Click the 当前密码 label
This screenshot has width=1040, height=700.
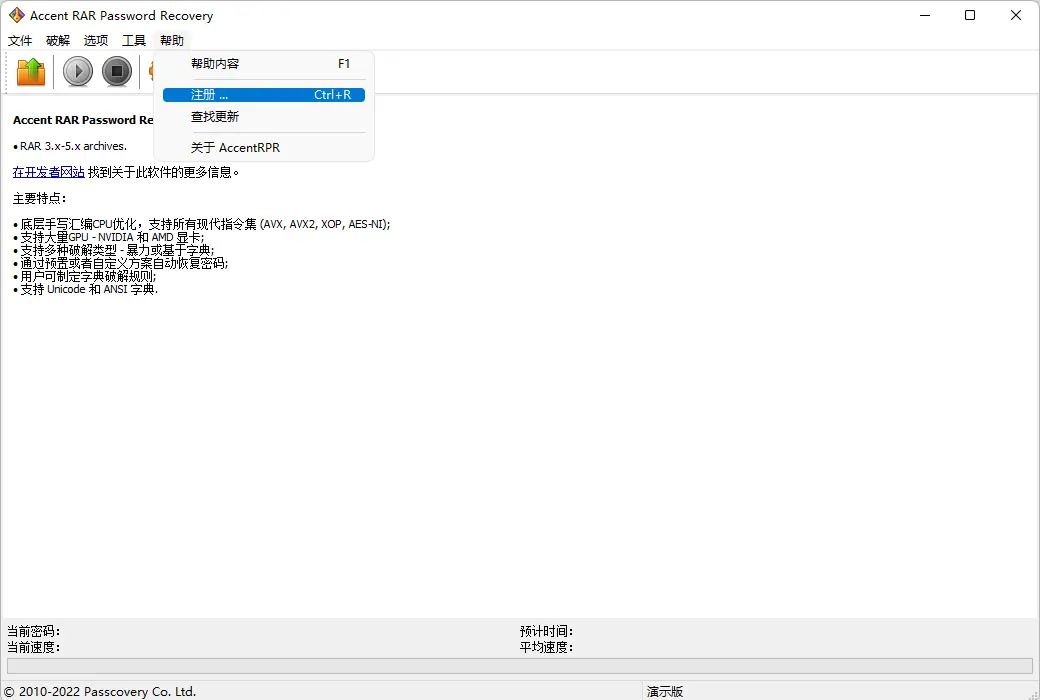33,631
